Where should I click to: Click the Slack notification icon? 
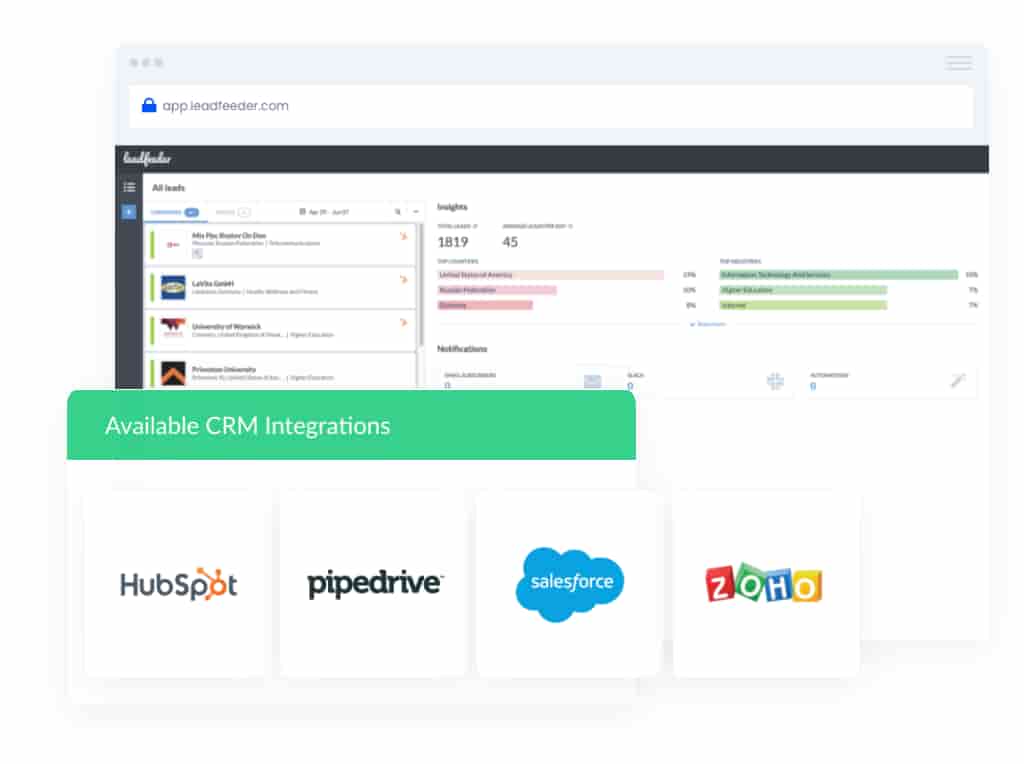pyautogui.click(x=775, y=381)
